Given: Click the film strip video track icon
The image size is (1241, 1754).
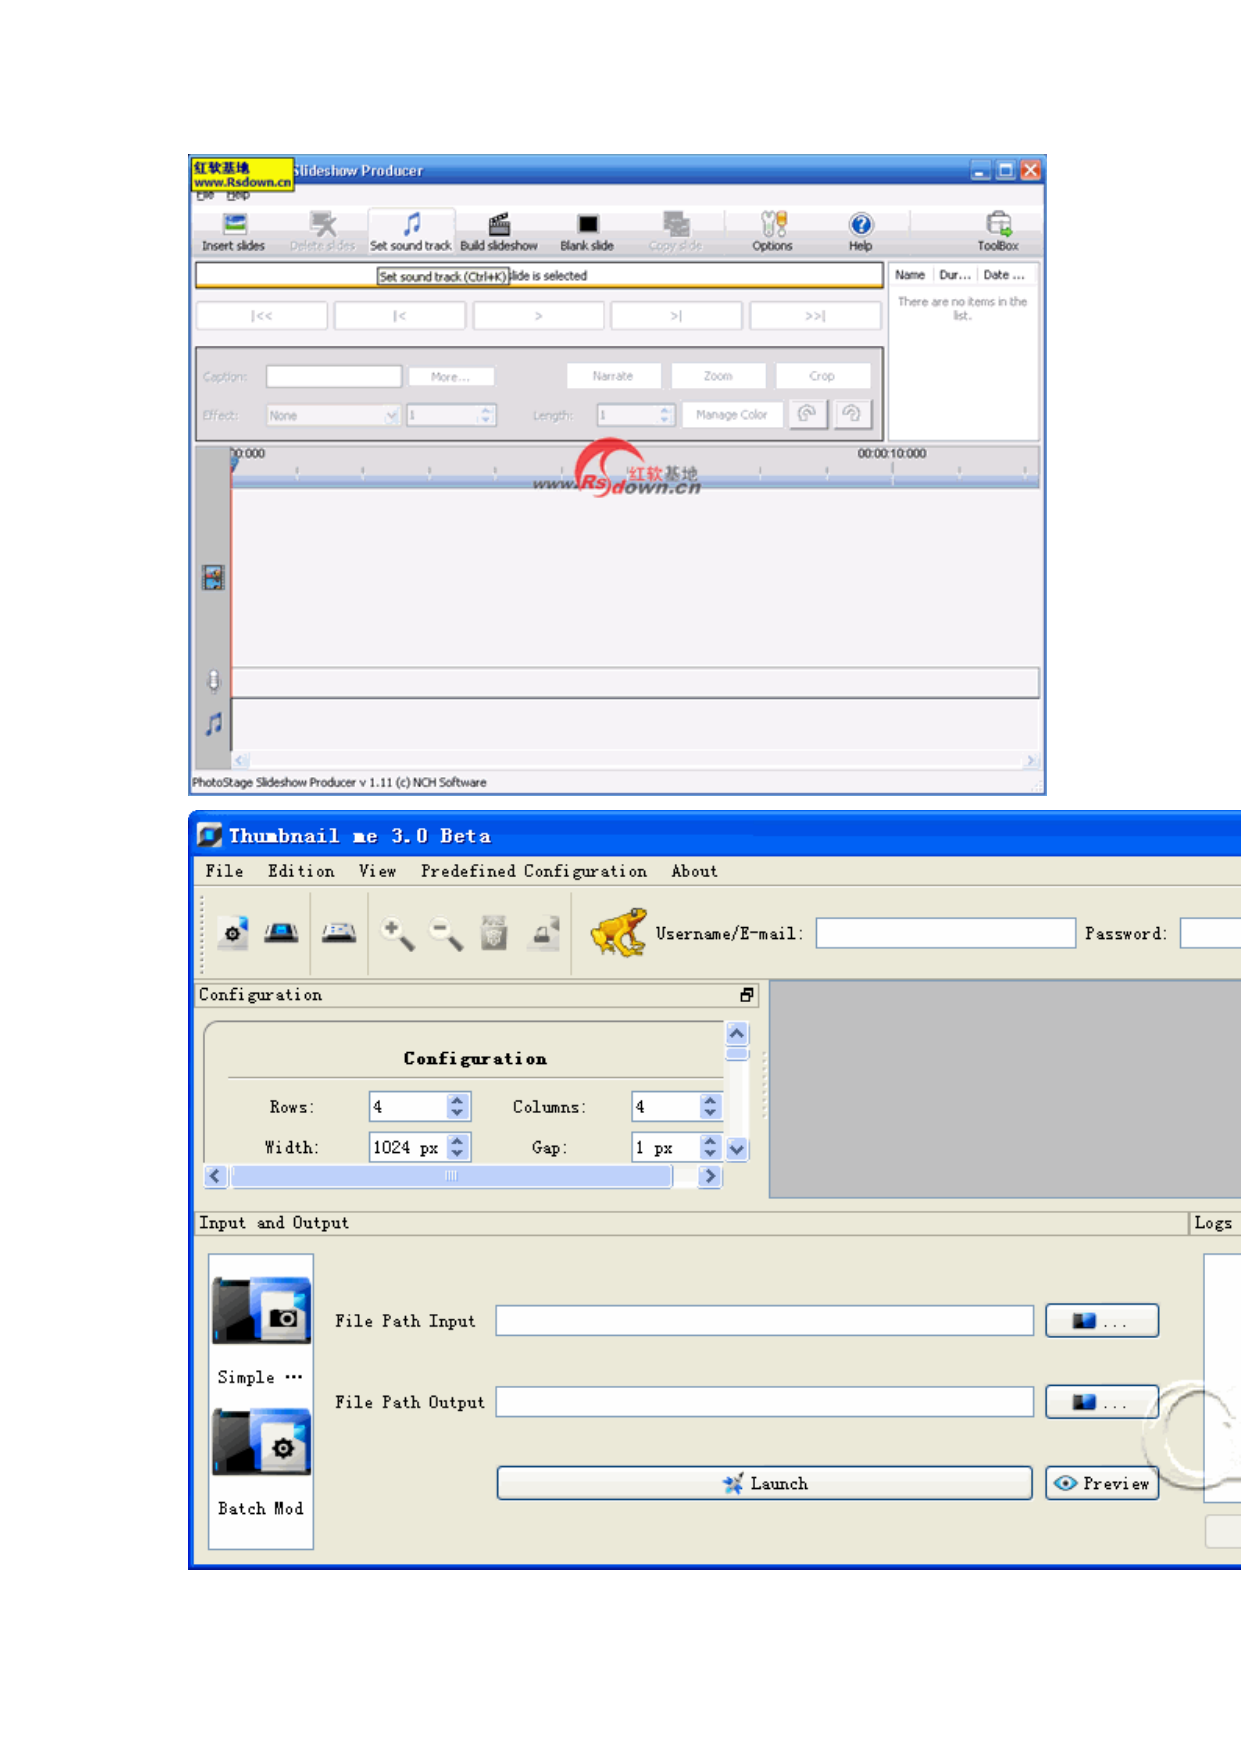Looking at the screenshot, I should [213, 577].
